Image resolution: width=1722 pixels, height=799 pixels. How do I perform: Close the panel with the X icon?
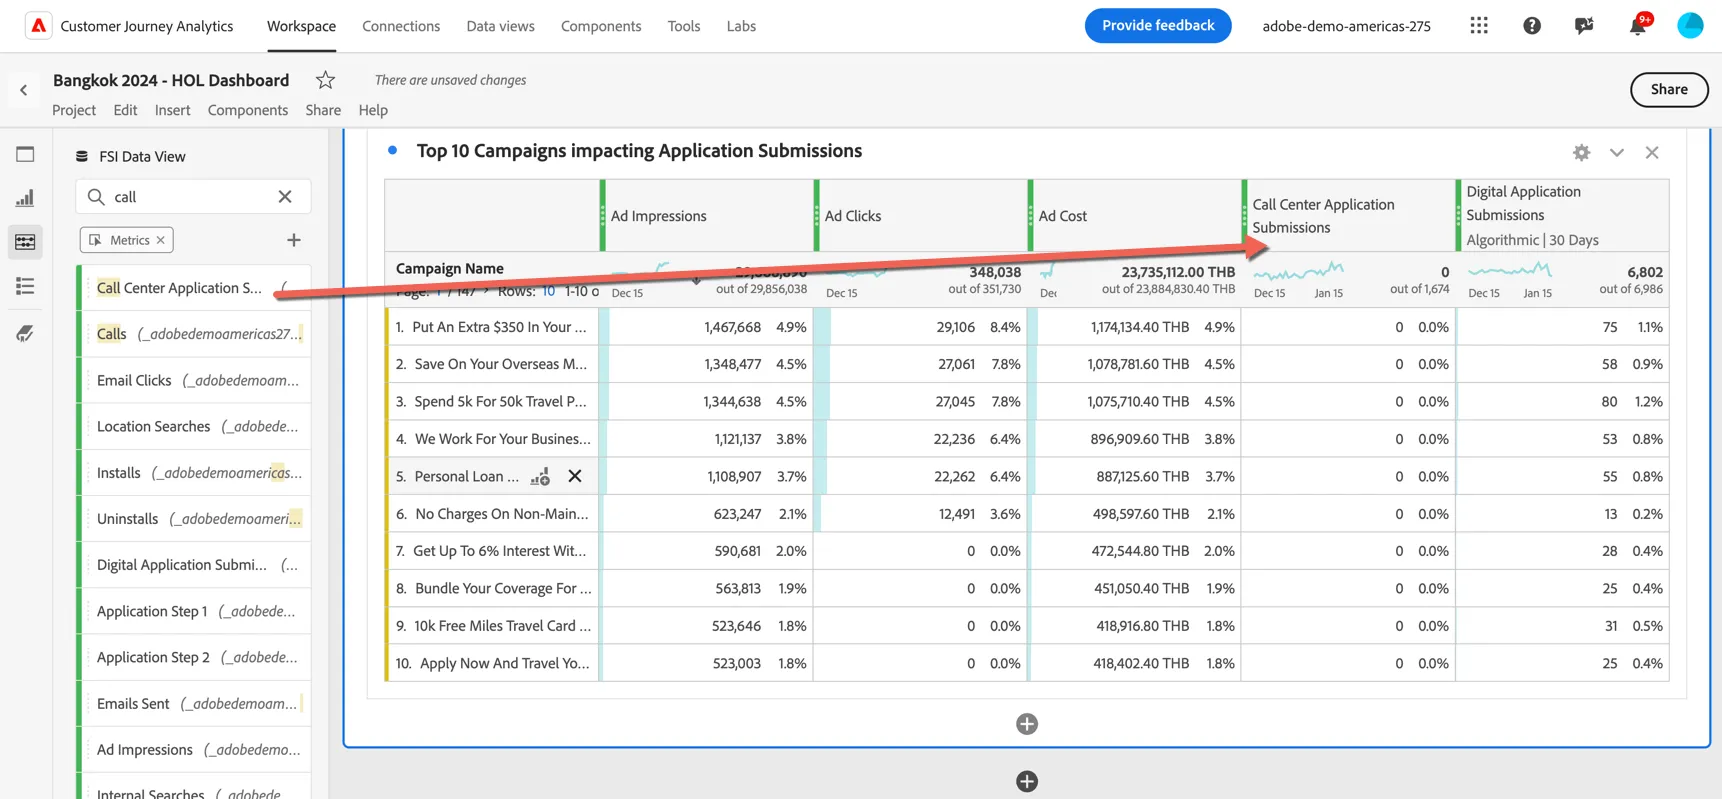pyautogui.click(x=1652, y=152)
